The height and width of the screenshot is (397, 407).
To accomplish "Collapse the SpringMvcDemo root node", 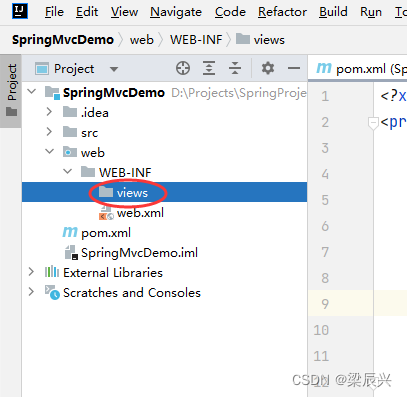I will 32,91.
